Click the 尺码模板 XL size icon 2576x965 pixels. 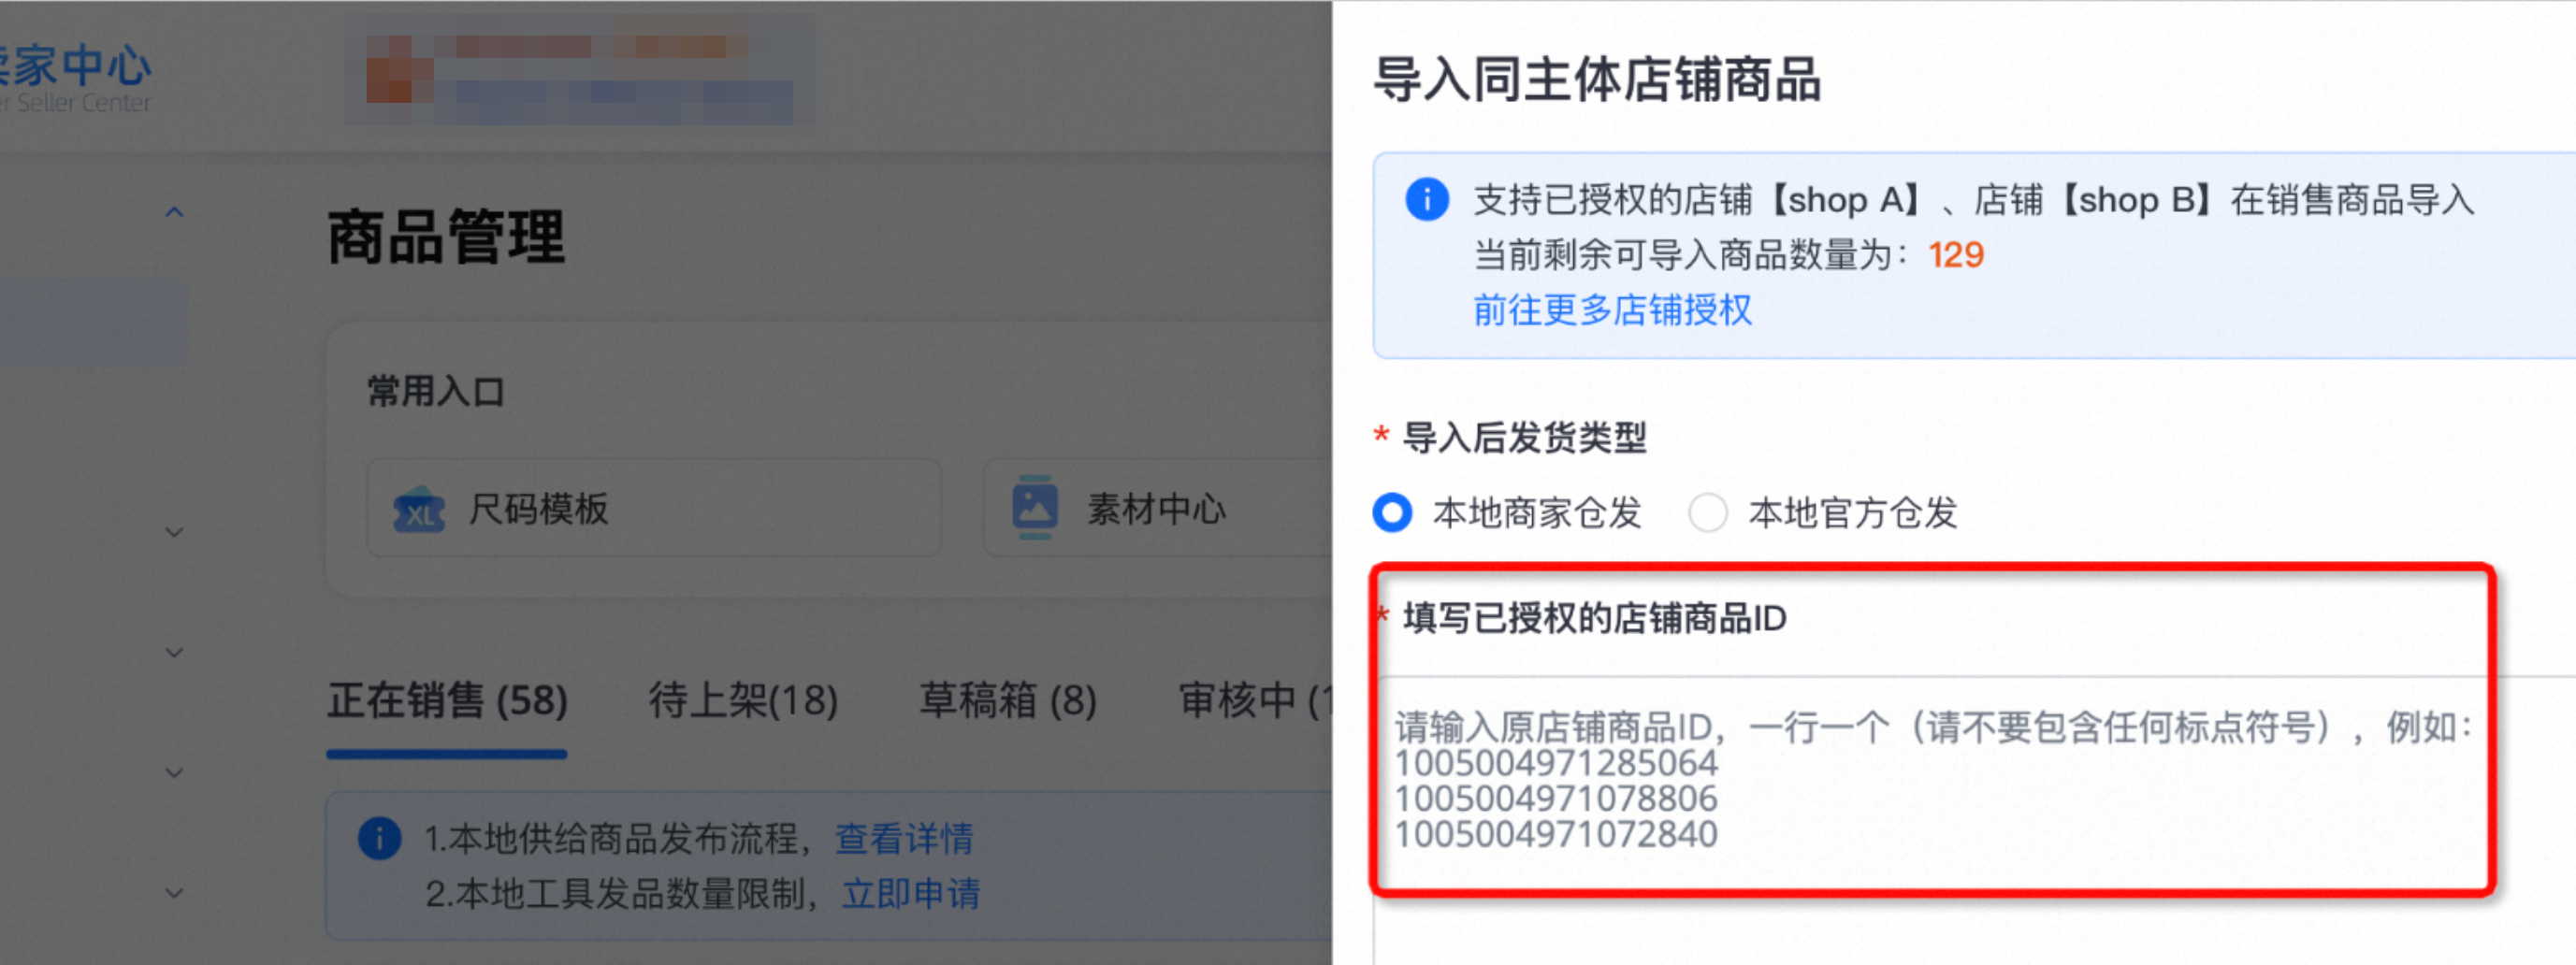(419, 509)
